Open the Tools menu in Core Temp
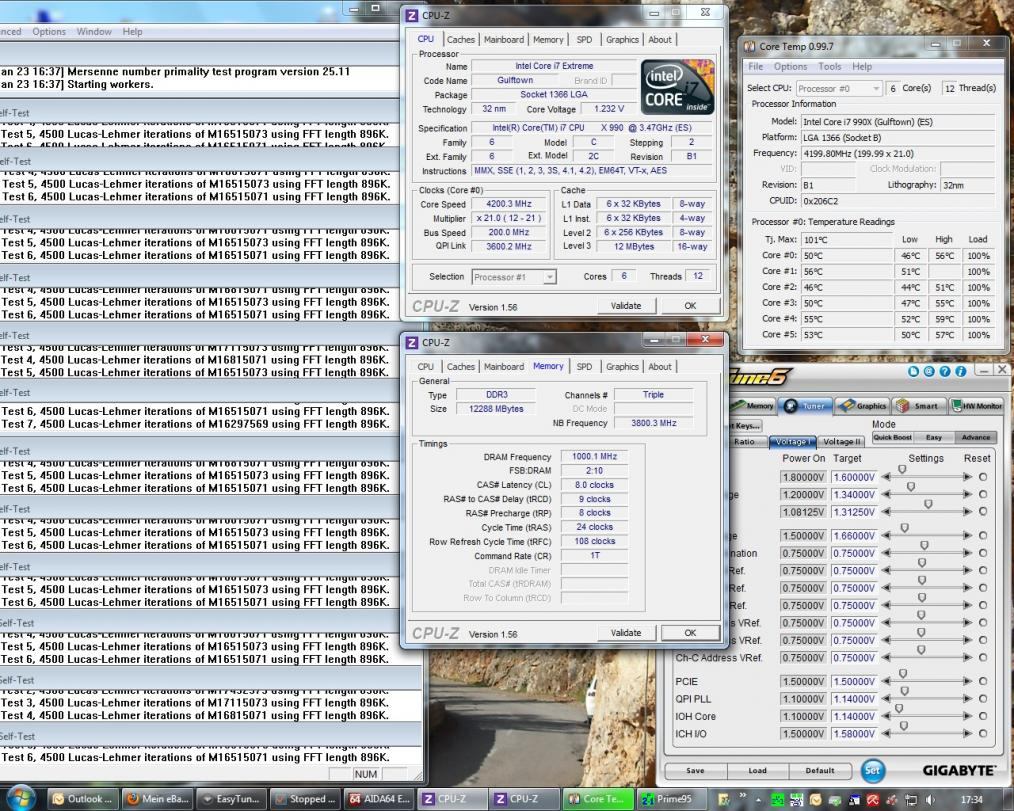Screen dimensions: 1014x811 pyautogui.click(x=829, y=67)
